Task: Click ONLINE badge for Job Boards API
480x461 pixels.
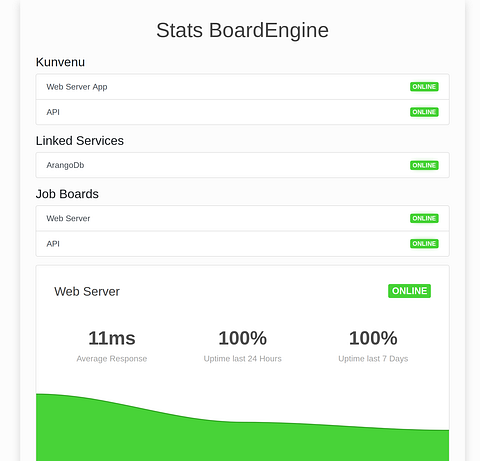Action: [424, 244]
